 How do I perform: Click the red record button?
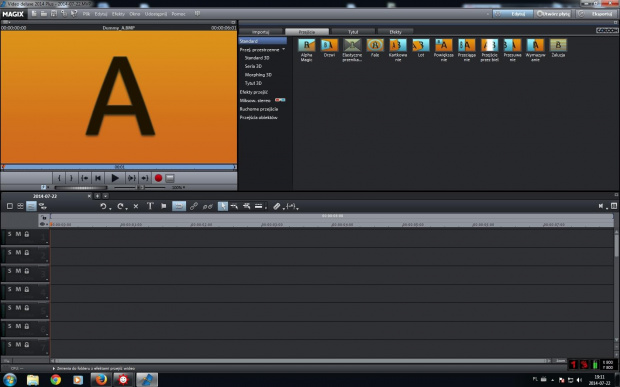click(158, 178)
